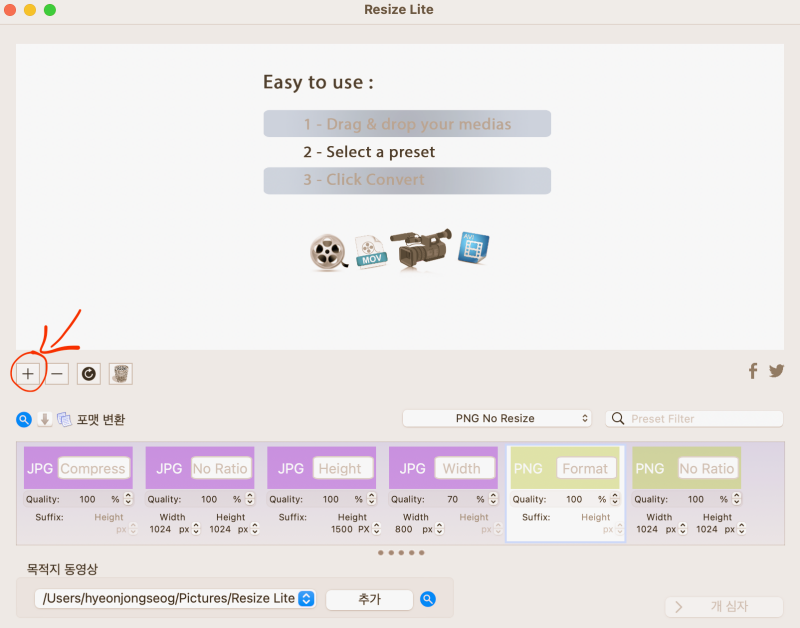
Task: Click the plus button to add media
Action: point(28,374)
